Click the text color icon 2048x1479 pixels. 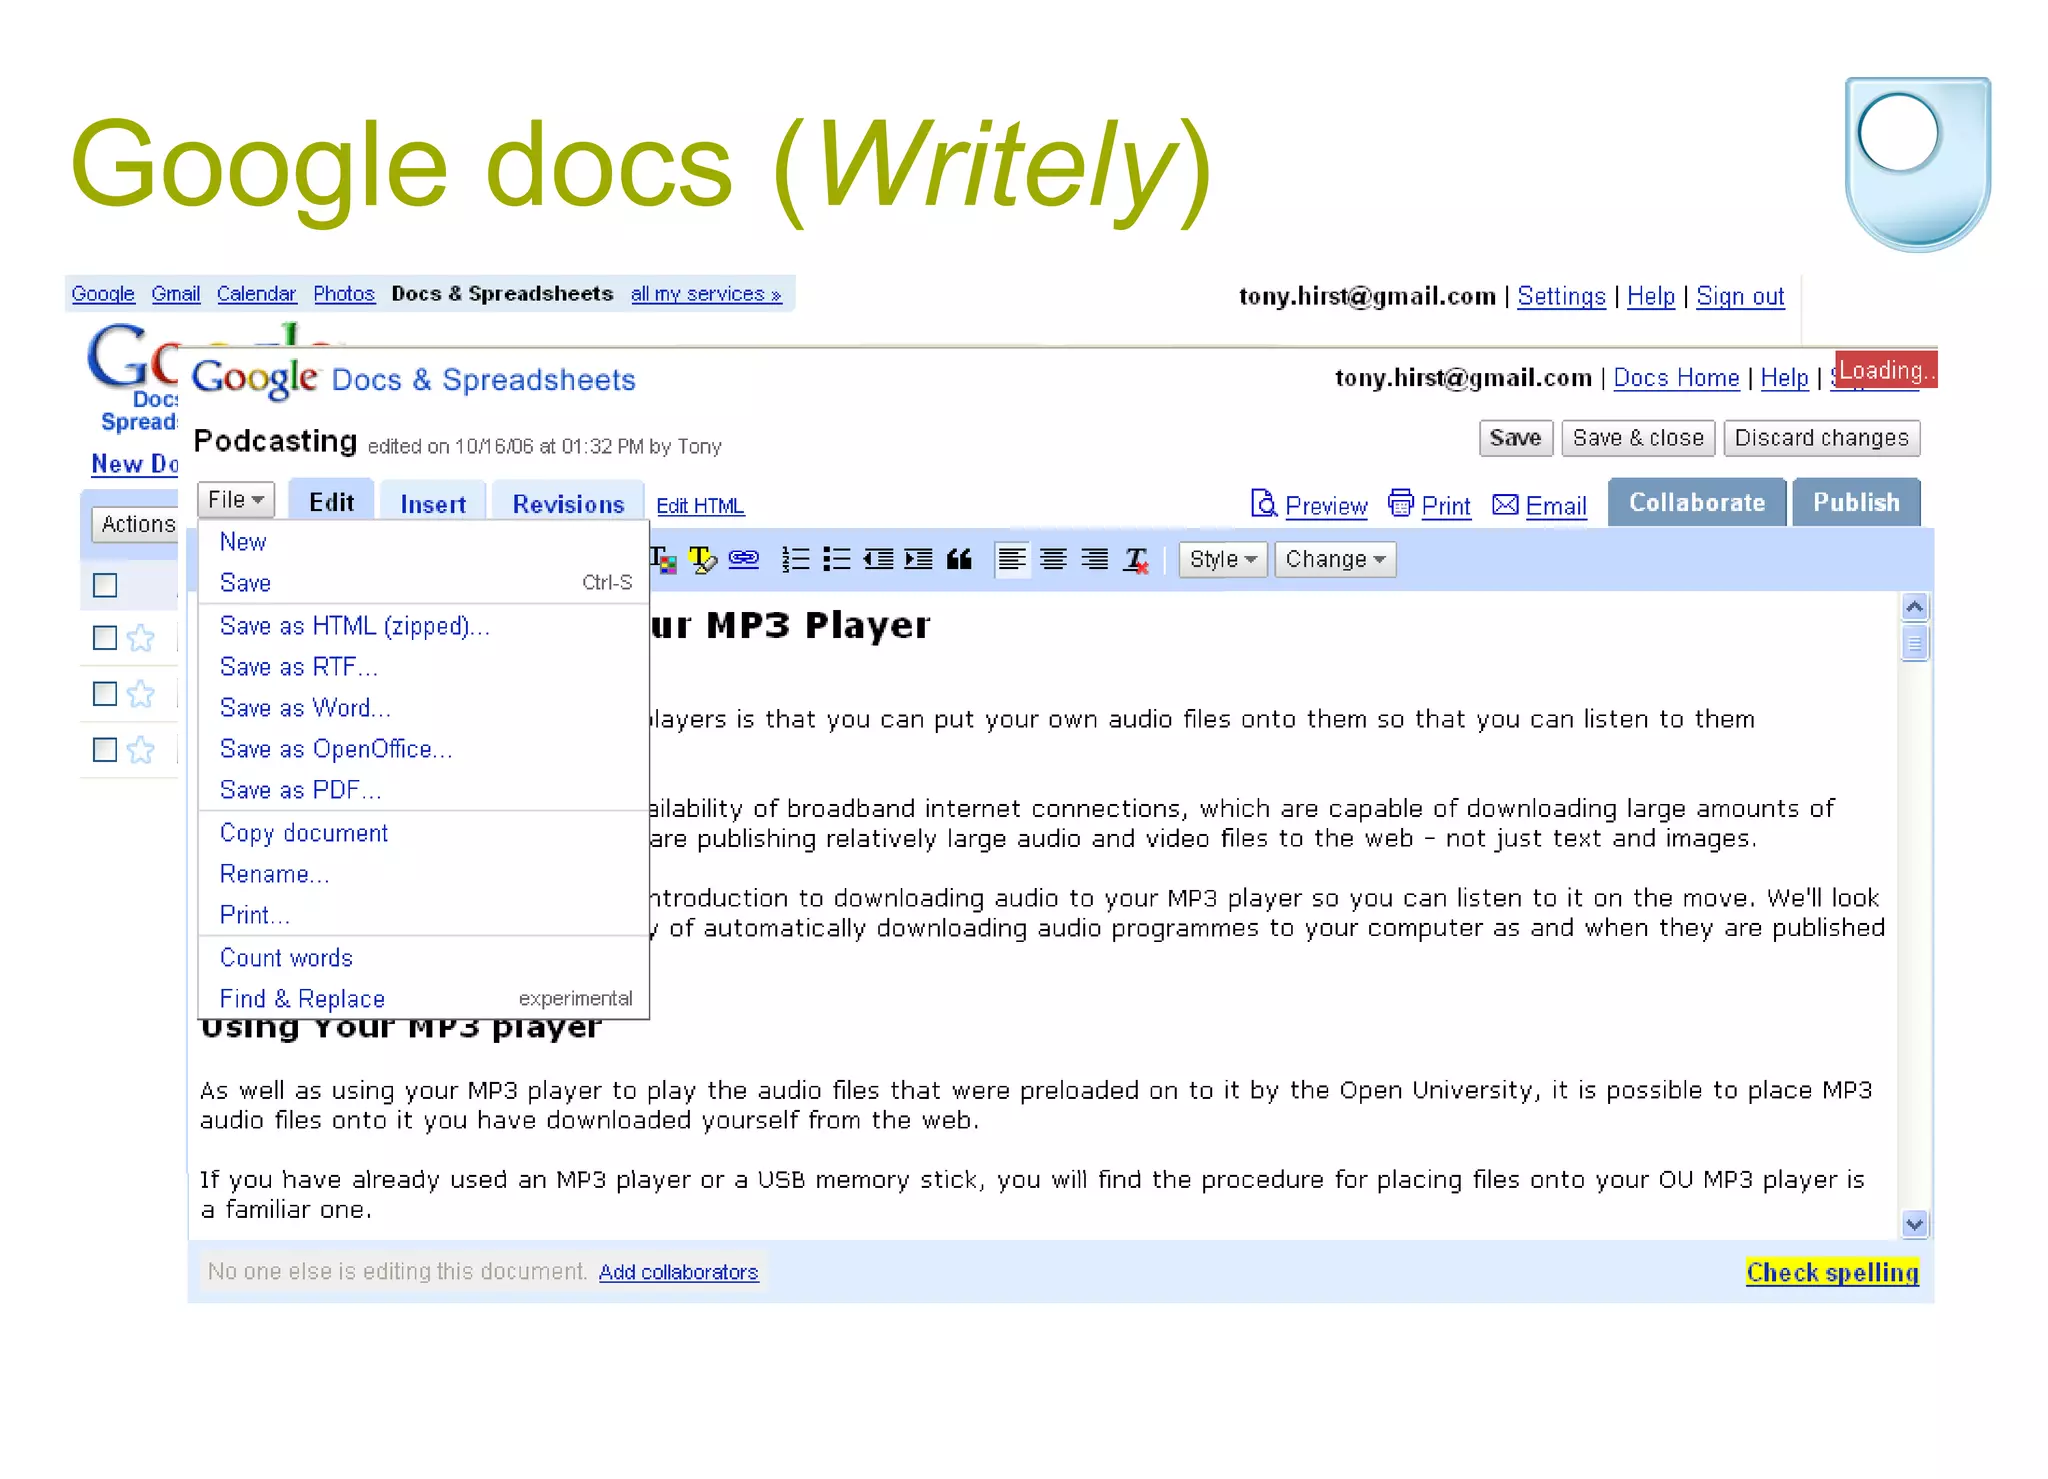click(x=663, y=560)
